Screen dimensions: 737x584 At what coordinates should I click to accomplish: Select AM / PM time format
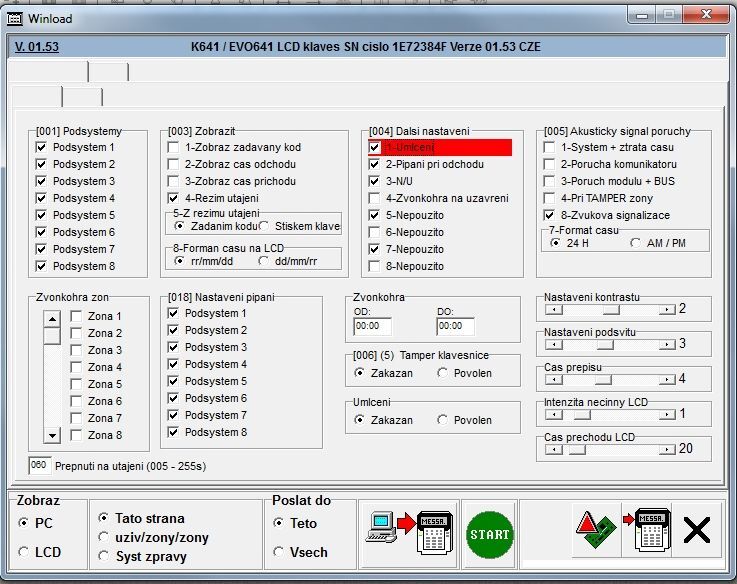pos(636,243)
